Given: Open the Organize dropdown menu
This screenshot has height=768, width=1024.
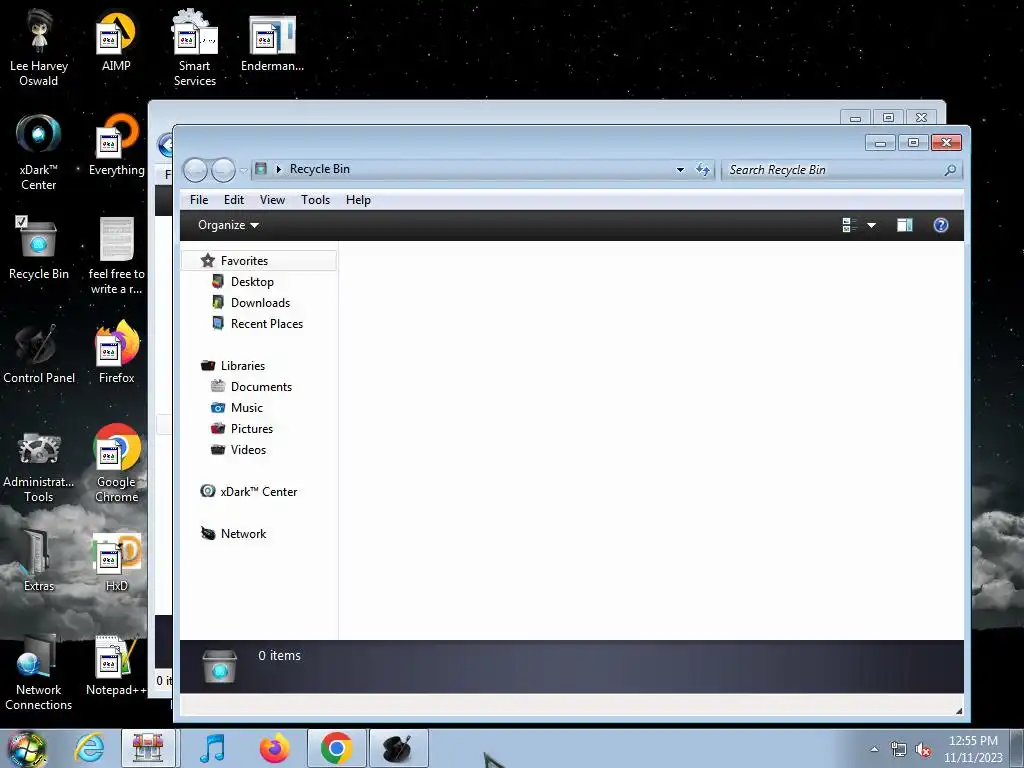Looking at the screenshot, I should click(x=228, y=225).
